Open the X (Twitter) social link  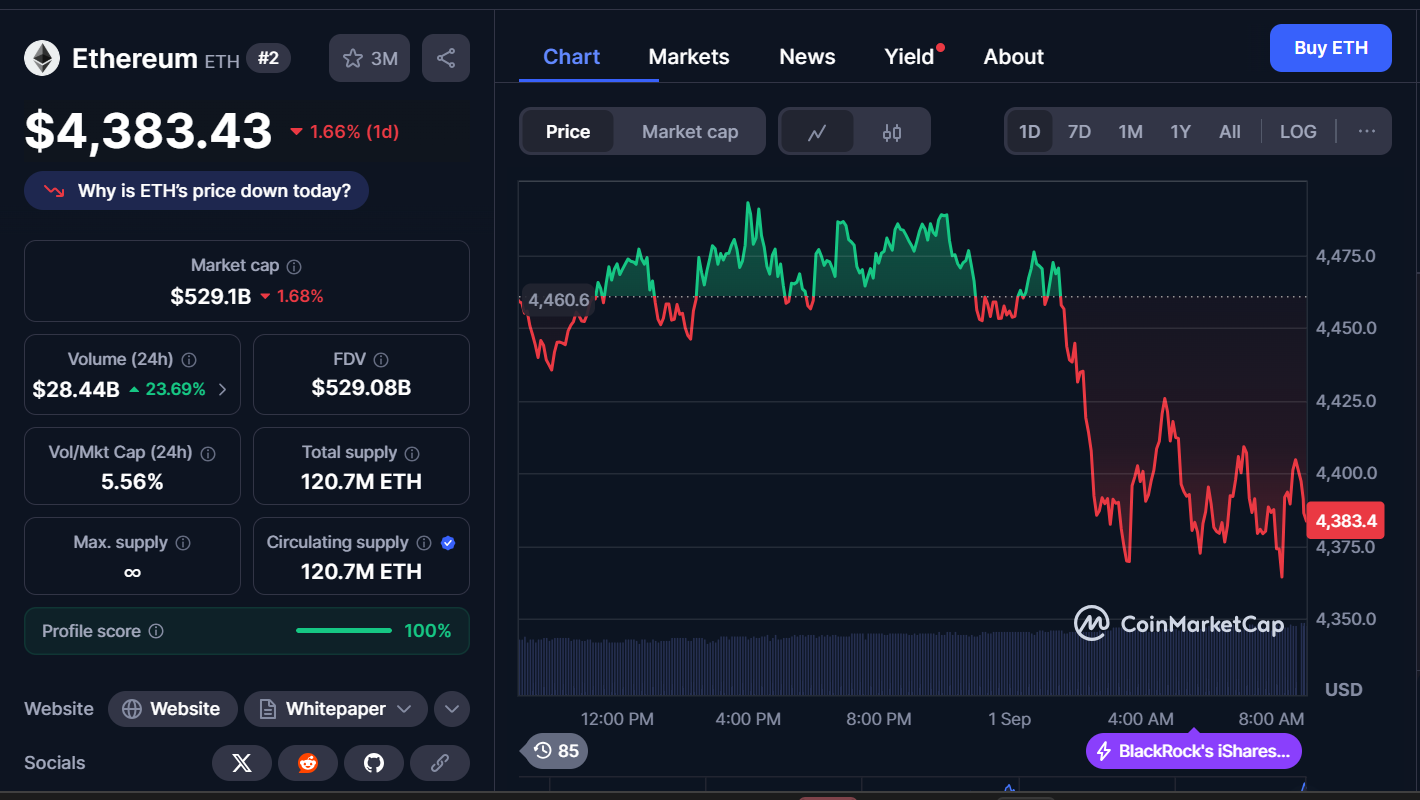[242, 763]
